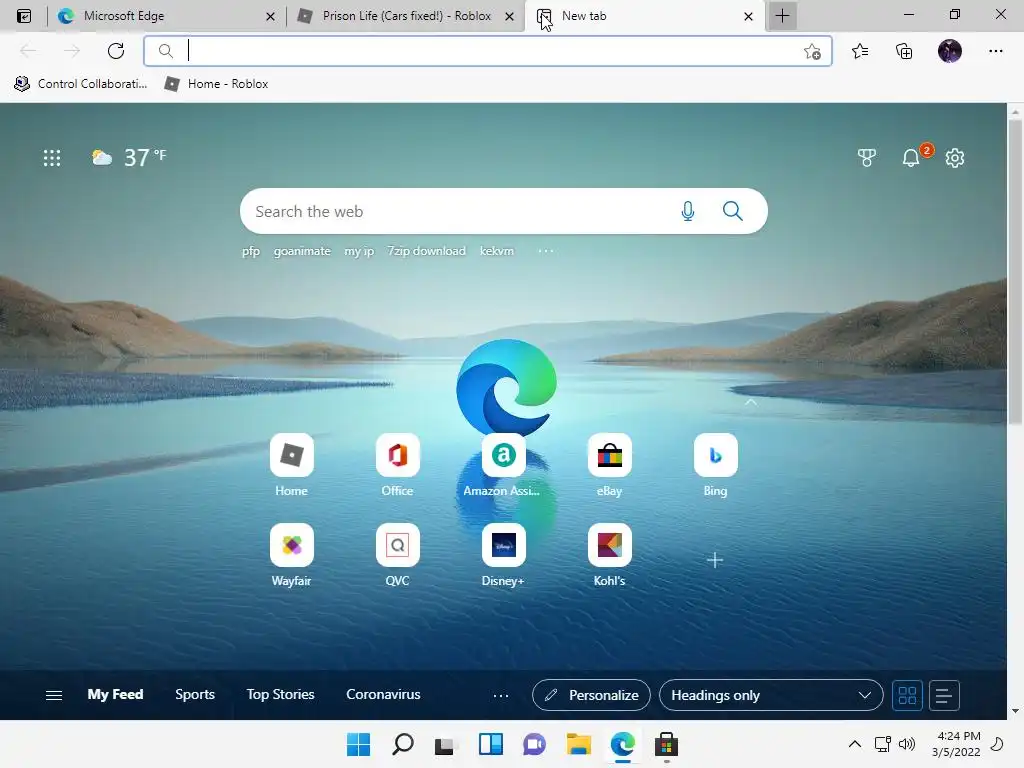Search suggested term goanimate
The height and width of the screenshot is (768, 1024).
click(x=302, y=251)
